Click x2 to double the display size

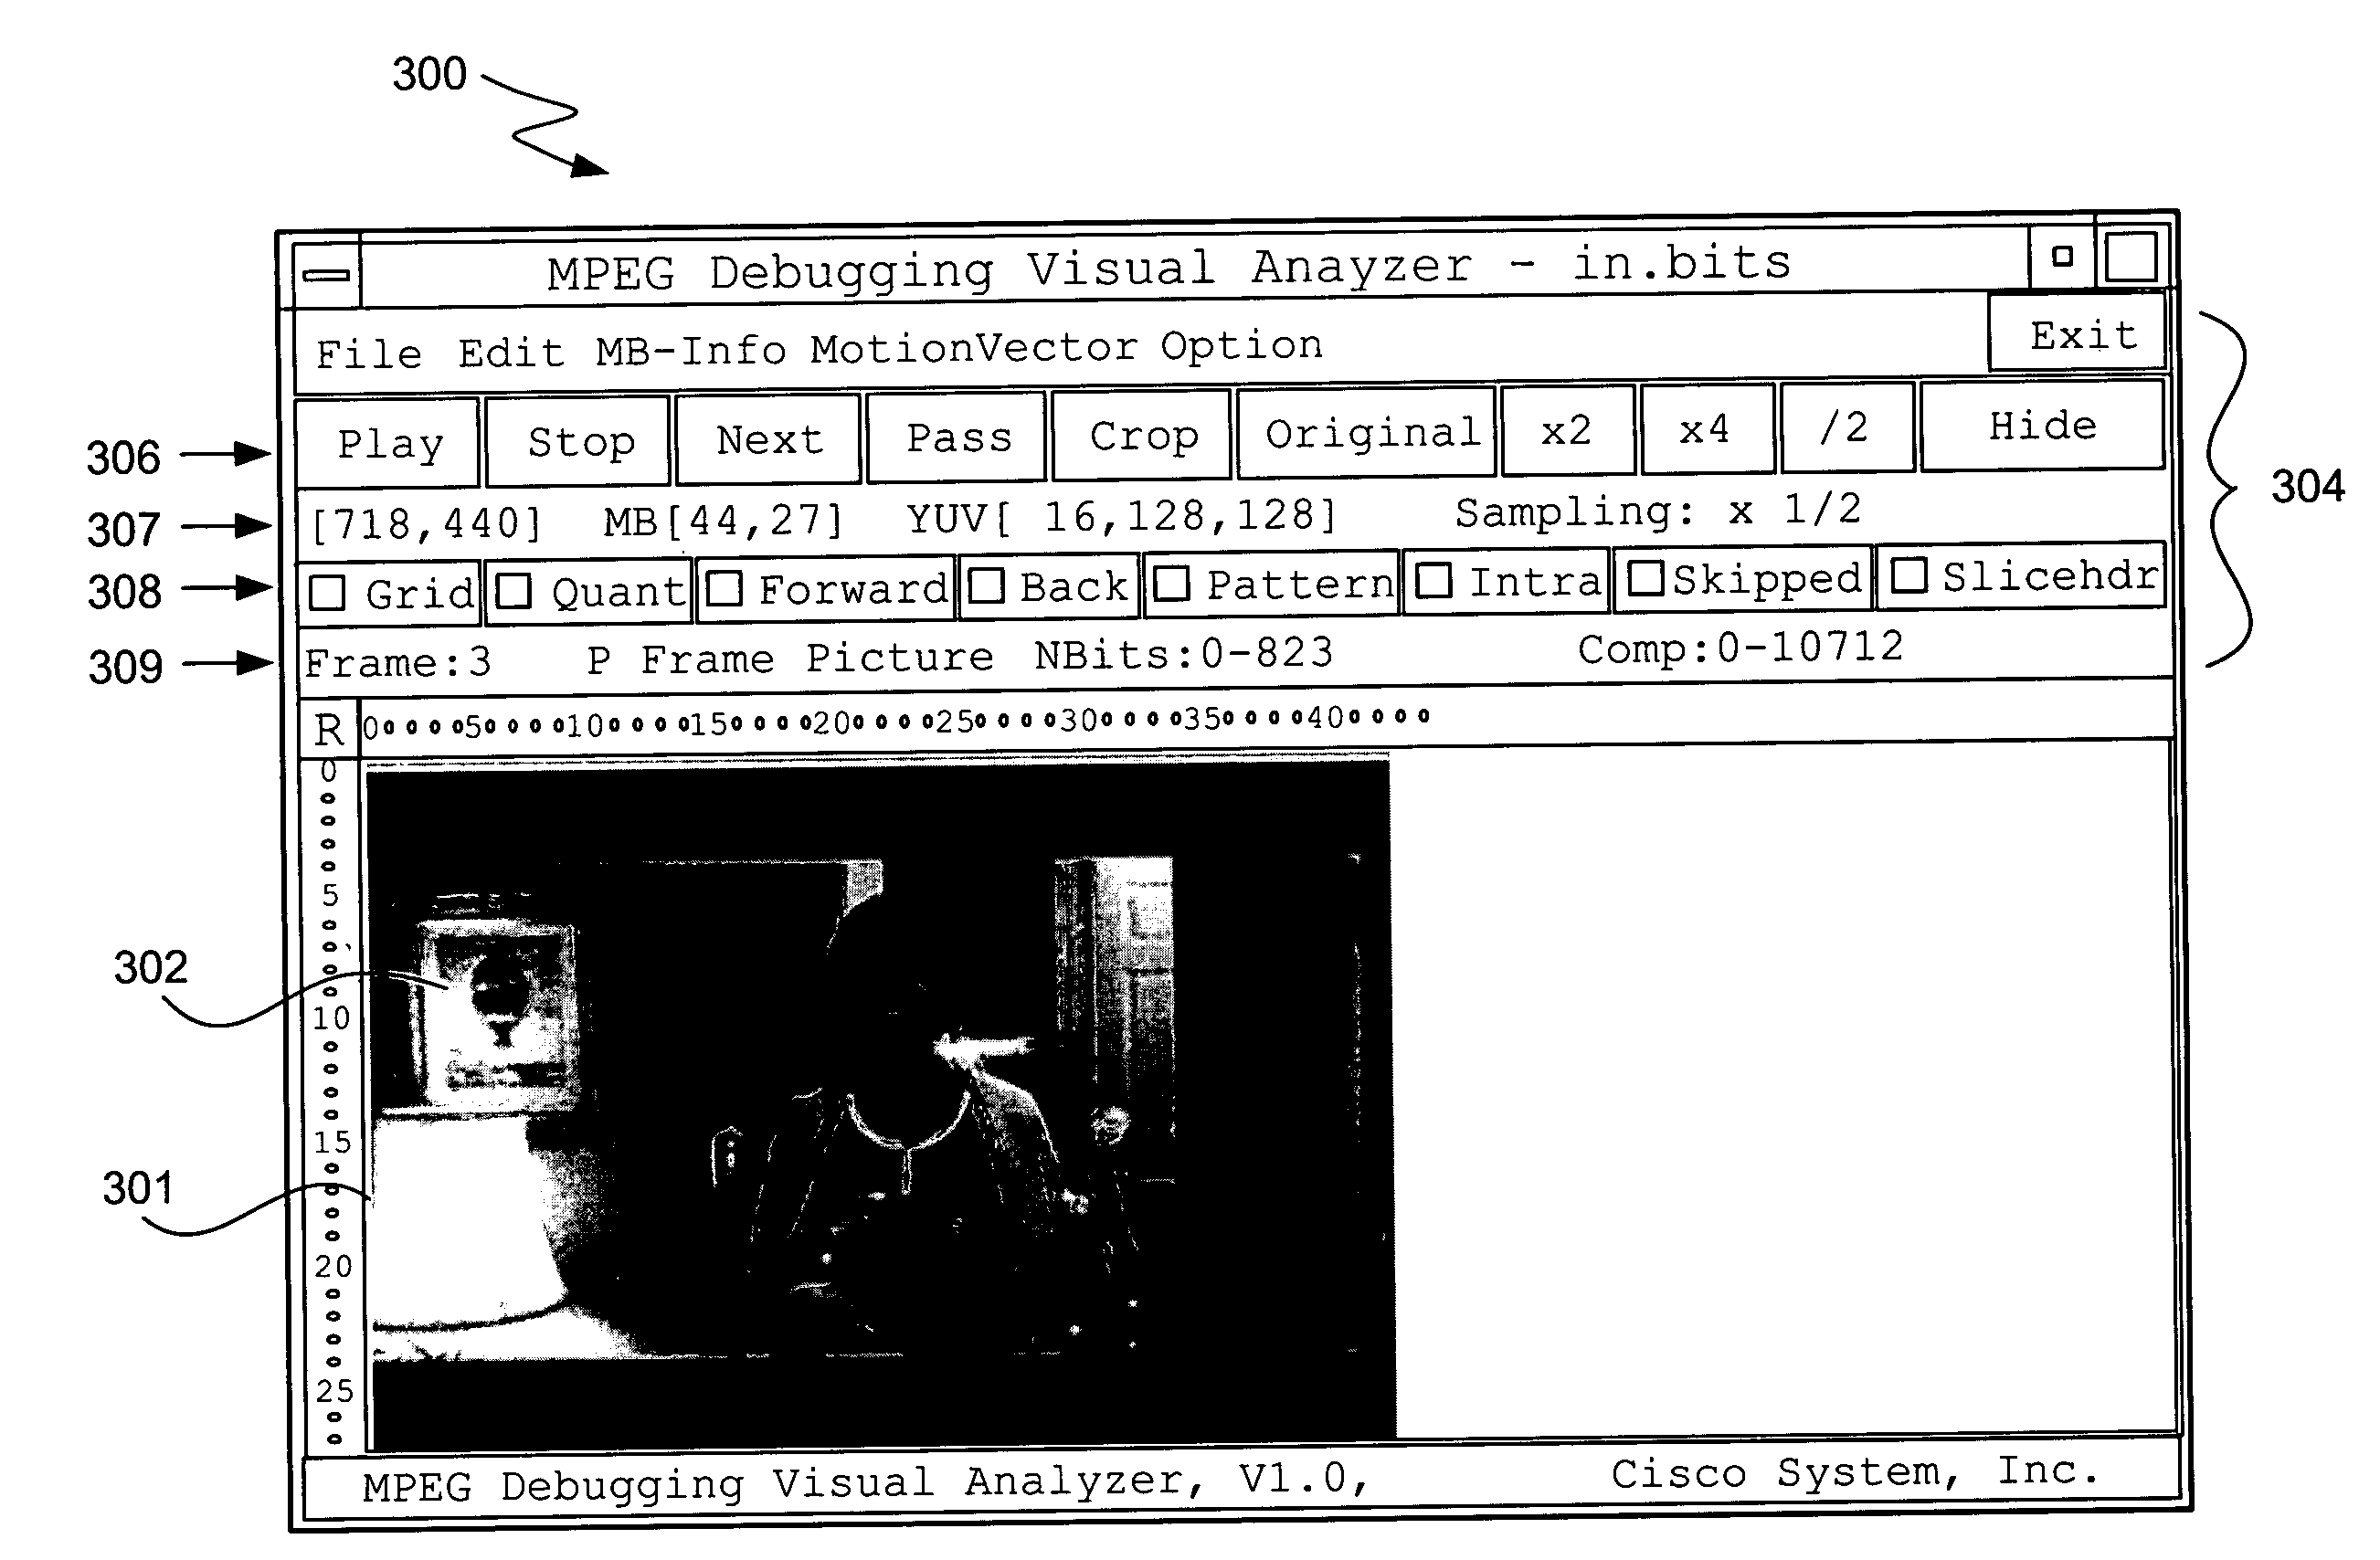tap(1555, 432)
